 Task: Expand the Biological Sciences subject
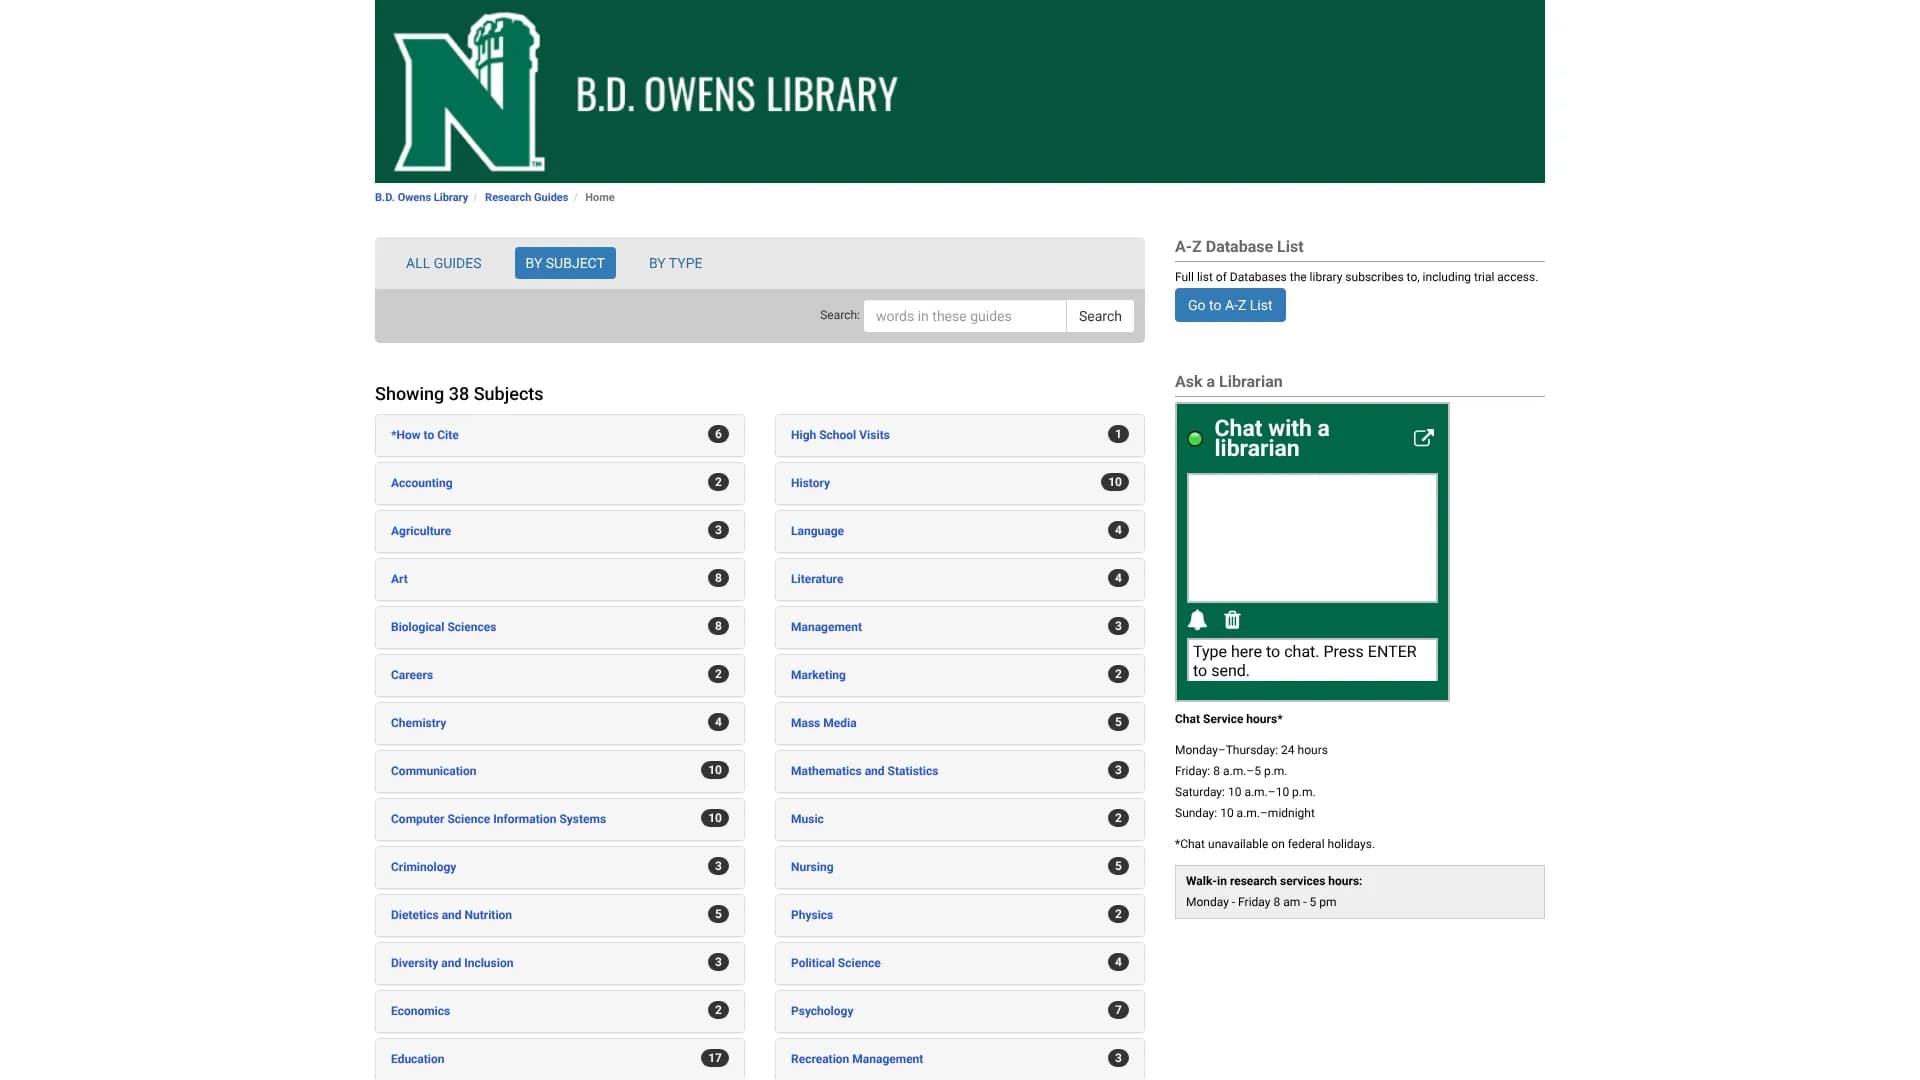(x=443, y=627)
